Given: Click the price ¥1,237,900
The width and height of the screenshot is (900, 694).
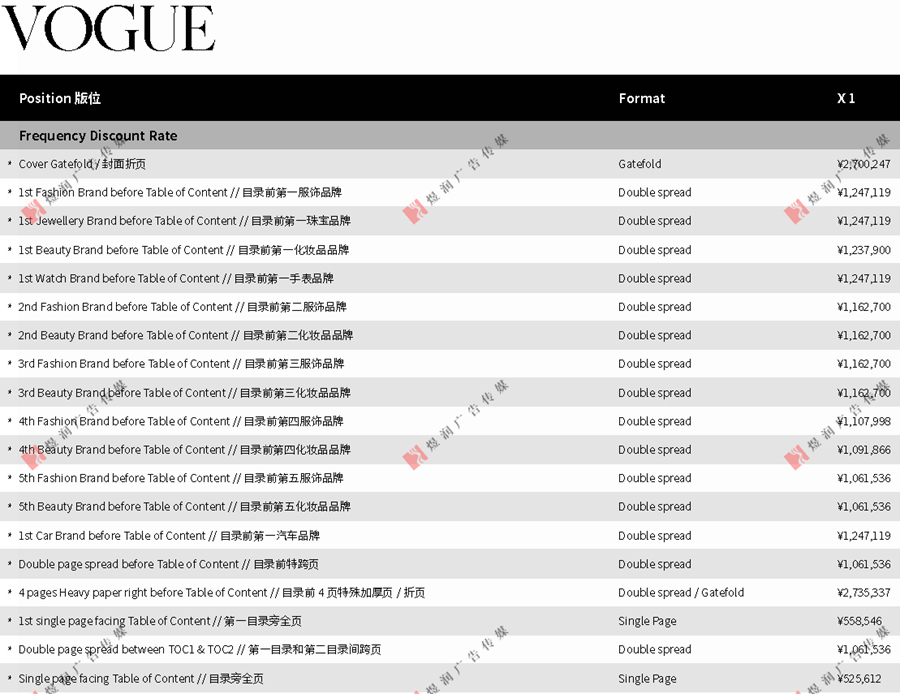Looking at the screenshot, I should point(864,250).
